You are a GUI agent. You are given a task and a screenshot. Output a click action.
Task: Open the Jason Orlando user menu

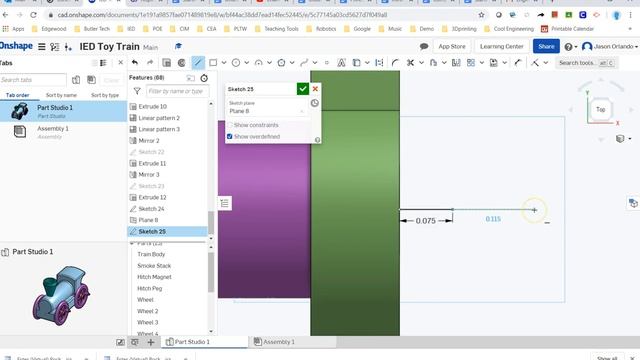610,47
